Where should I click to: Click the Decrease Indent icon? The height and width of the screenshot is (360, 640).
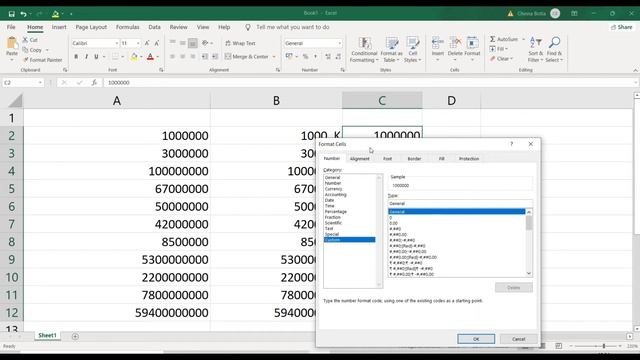tap(205, 57)
